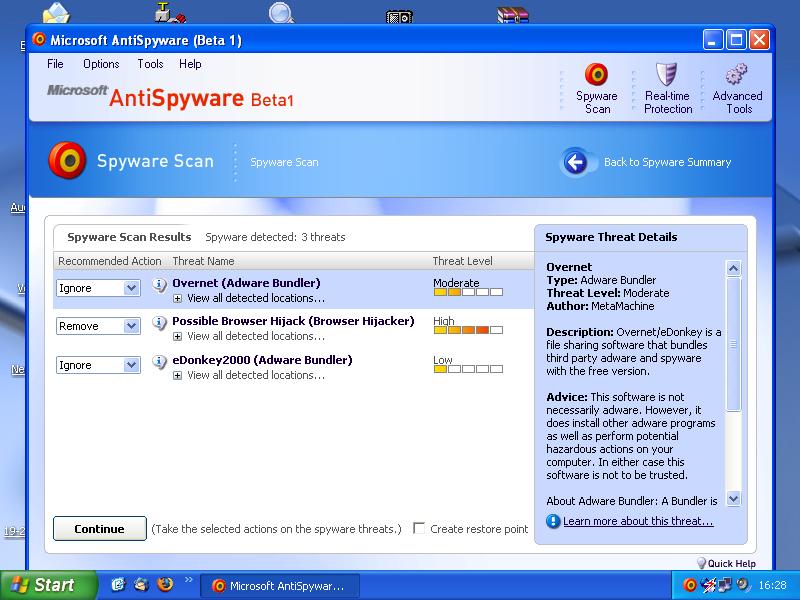Open Real-time Protection shield icon
This screenshot has width=800, height=600.
pyautogui.click(x=666, y=74)
